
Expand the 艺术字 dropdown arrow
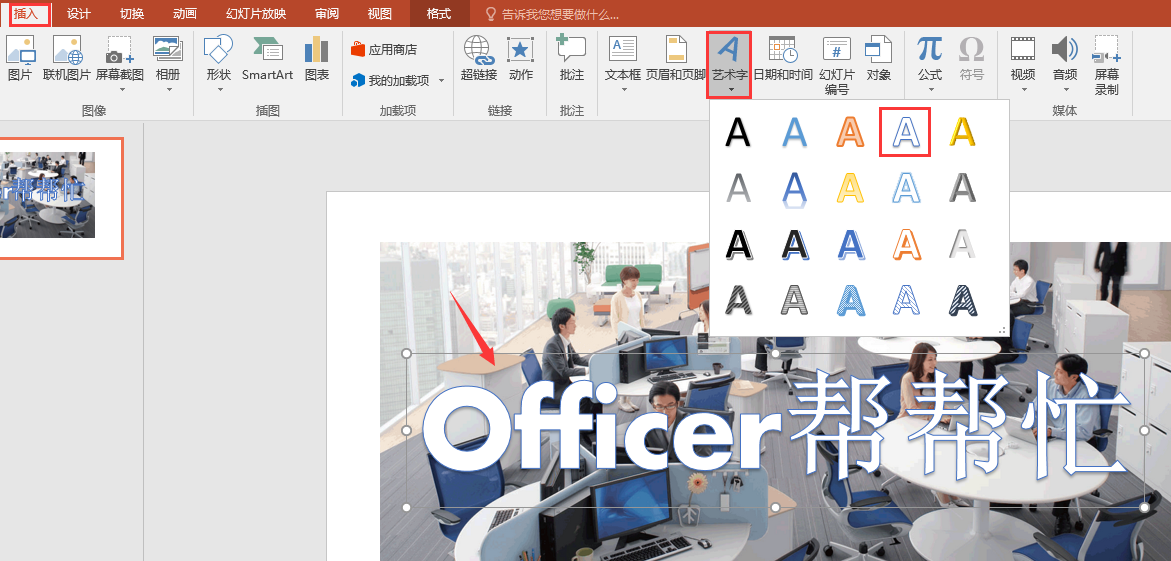click(x=730, y=90)
